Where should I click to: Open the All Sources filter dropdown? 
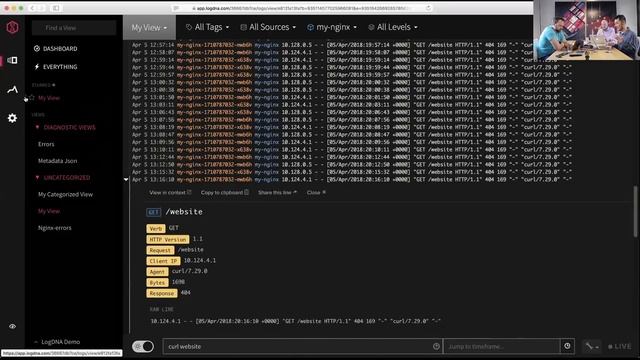coord(268,27)
